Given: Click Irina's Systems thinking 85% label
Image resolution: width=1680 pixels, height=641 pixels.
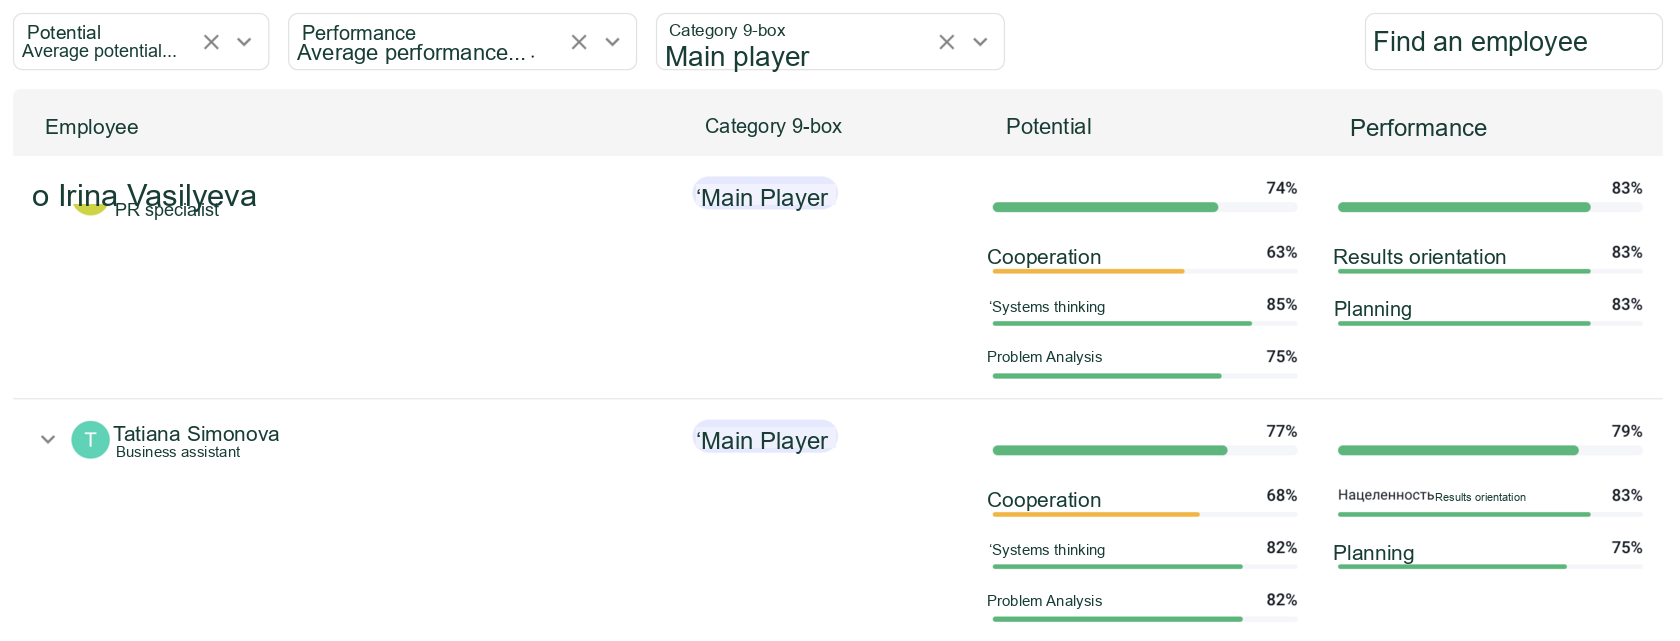Looking at the screenshot, I should tap(1047, 307).
